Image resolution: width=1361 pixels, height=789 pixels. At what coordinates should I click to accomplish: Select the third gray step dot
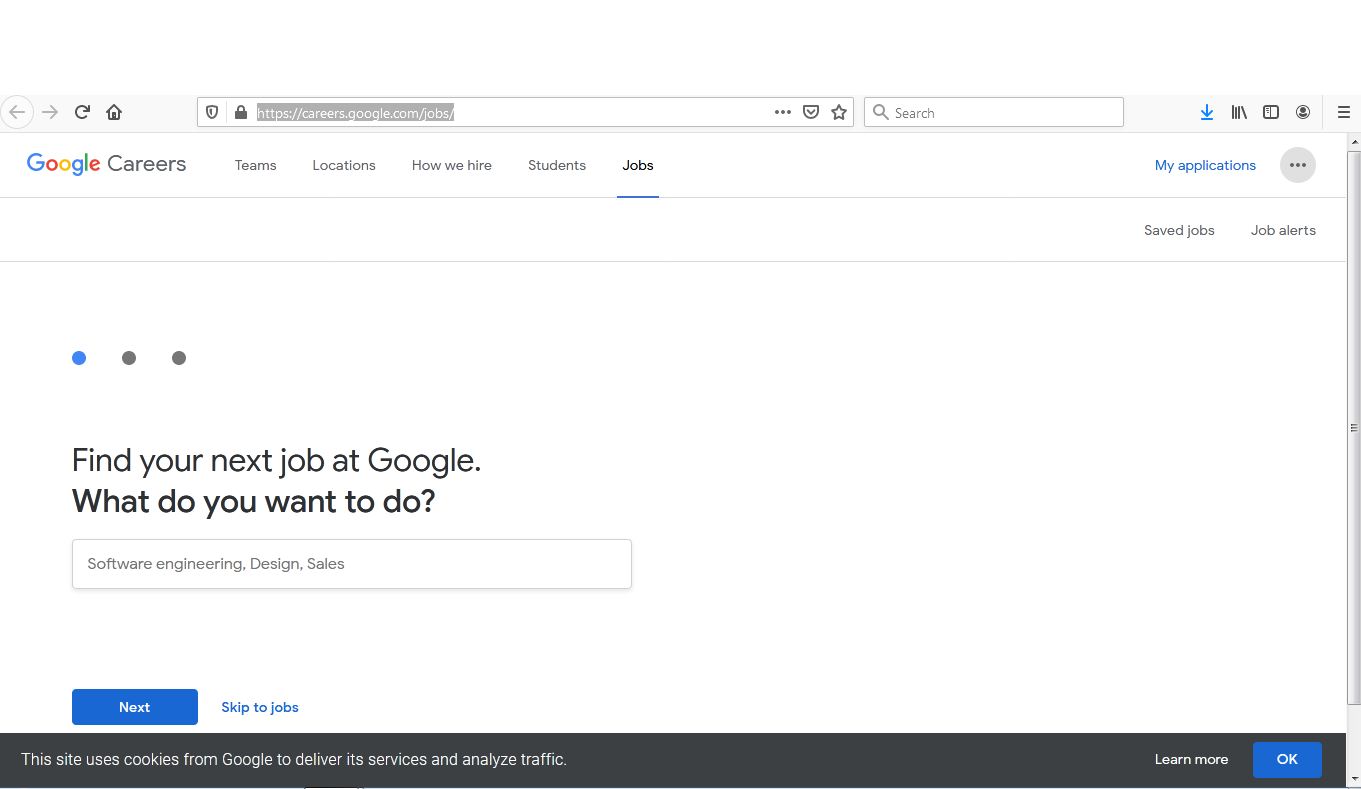(179, 358)
